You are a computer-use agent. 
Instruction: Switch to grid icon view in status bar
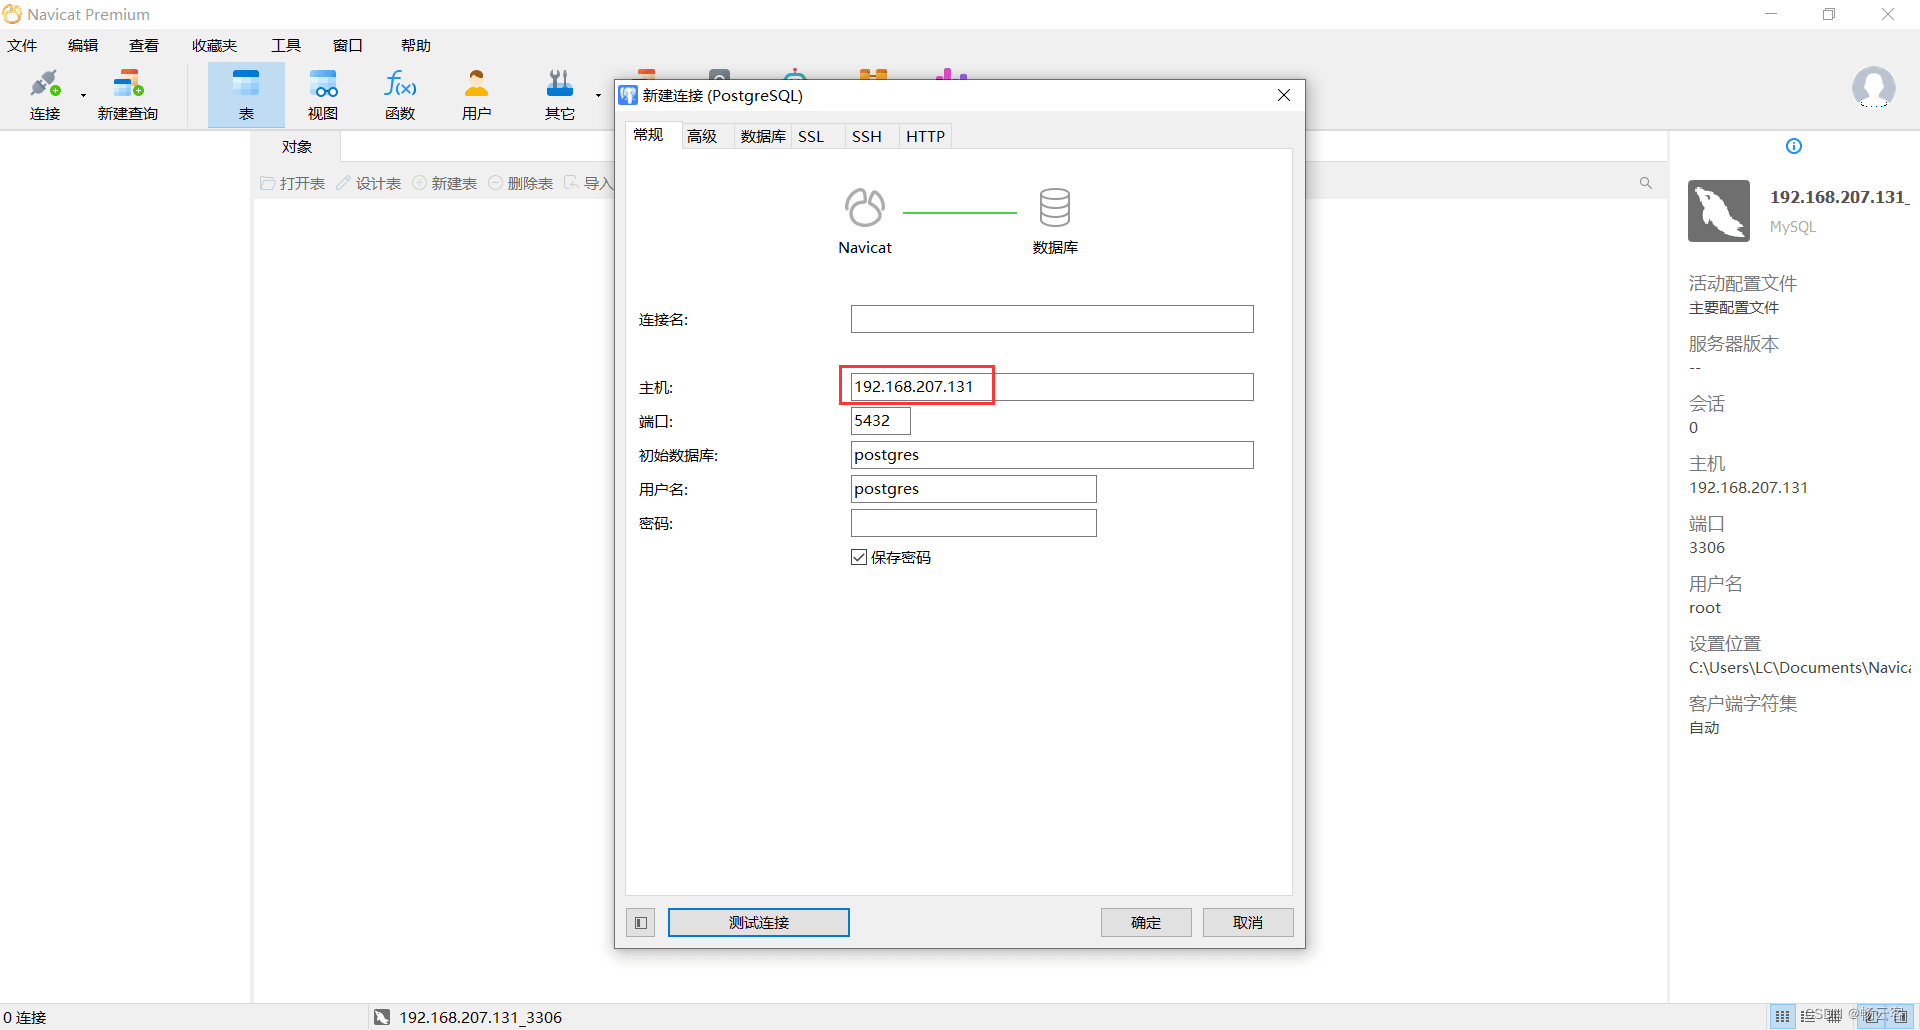[x=1782, y=1017]
